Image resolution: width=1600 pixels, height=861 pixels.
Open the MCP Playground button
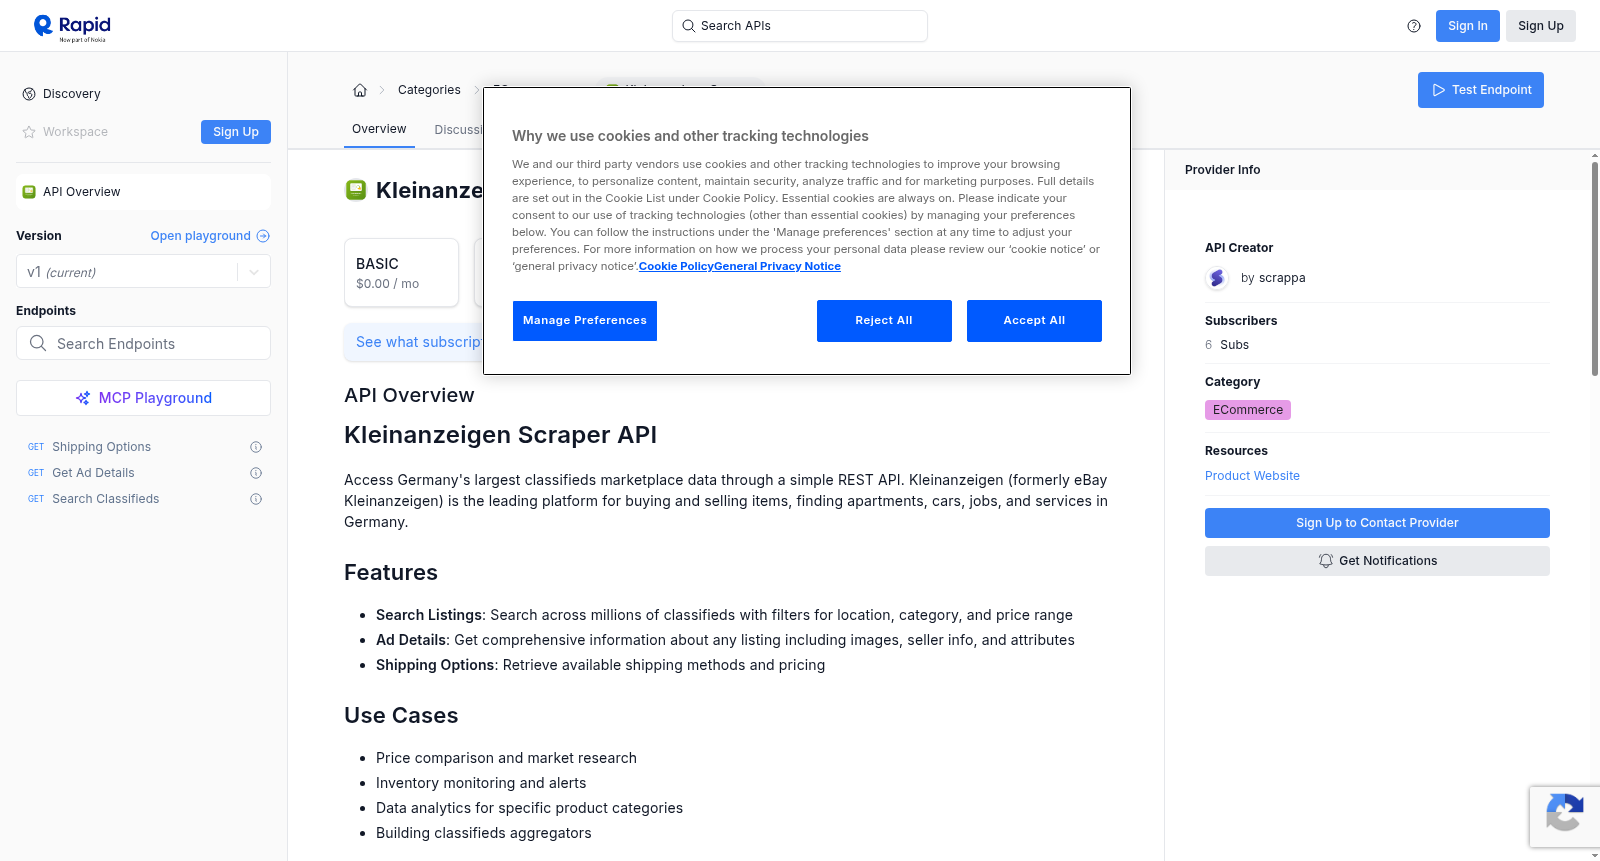(x=143, y=398)
